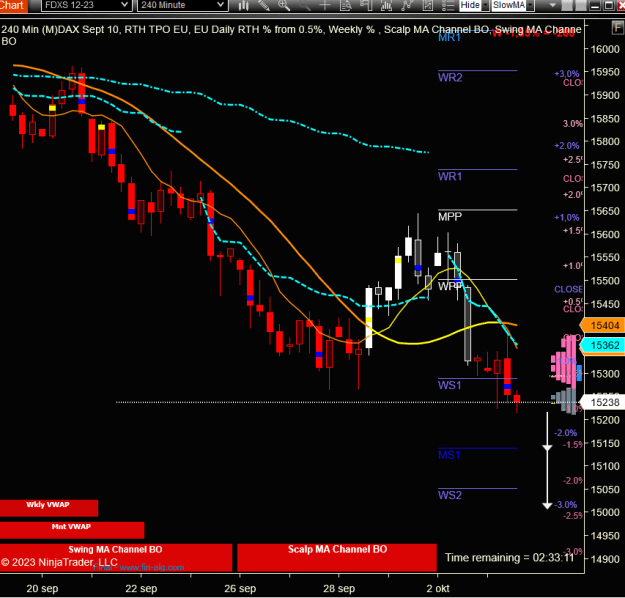Open the strategy performance chart icon
The width and height of the screenshot is (625, 598).
(428, 5)
